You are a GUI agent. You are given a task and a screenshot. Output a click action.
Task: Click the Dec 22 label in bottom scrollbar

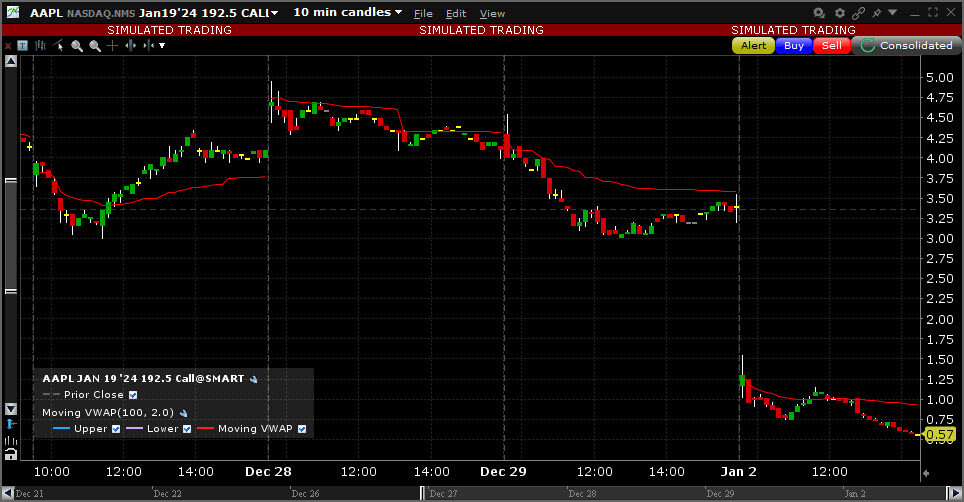click(x=167, y=494)
